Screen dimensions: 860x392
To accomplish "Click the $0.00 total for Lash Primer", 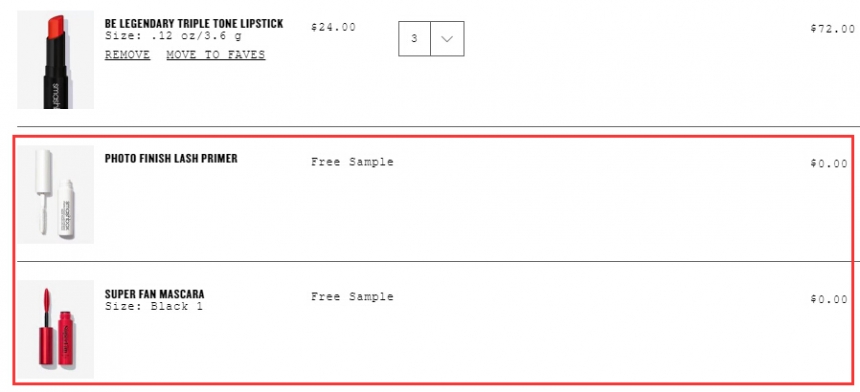I will click(829, 163).
